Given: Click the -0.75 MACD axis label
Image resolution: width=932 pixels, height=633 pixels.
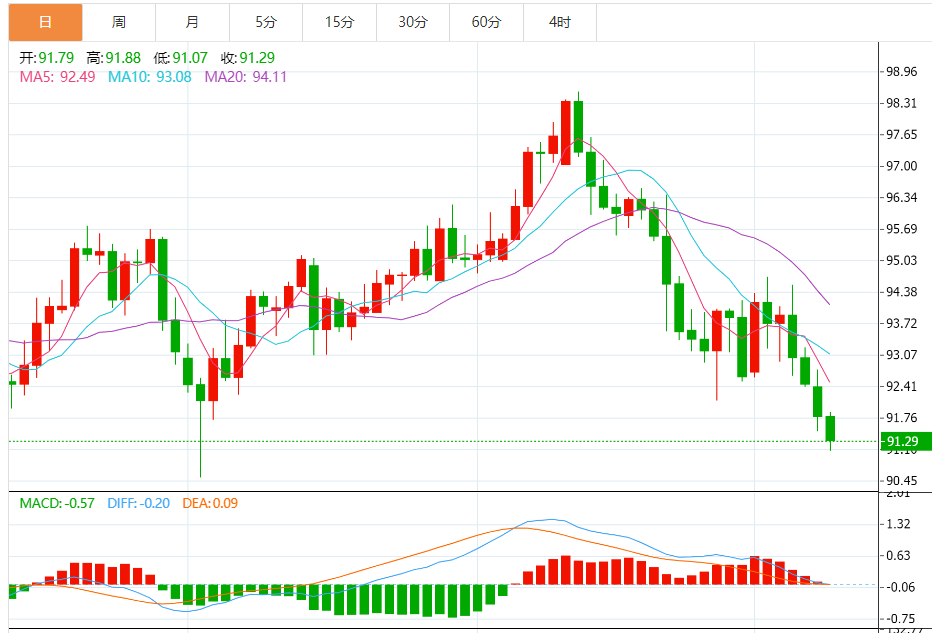Looking at the screenshot, I should (900, 619).
